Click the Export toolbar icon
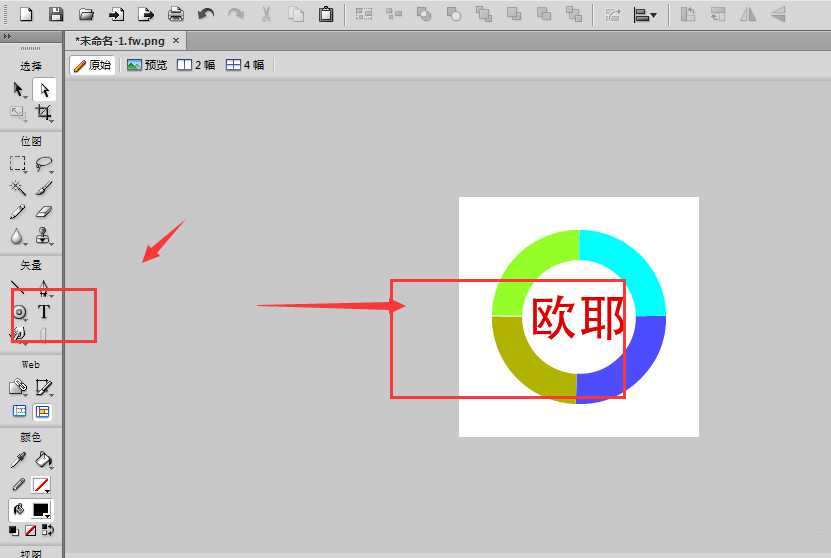 tap(146, 14)
